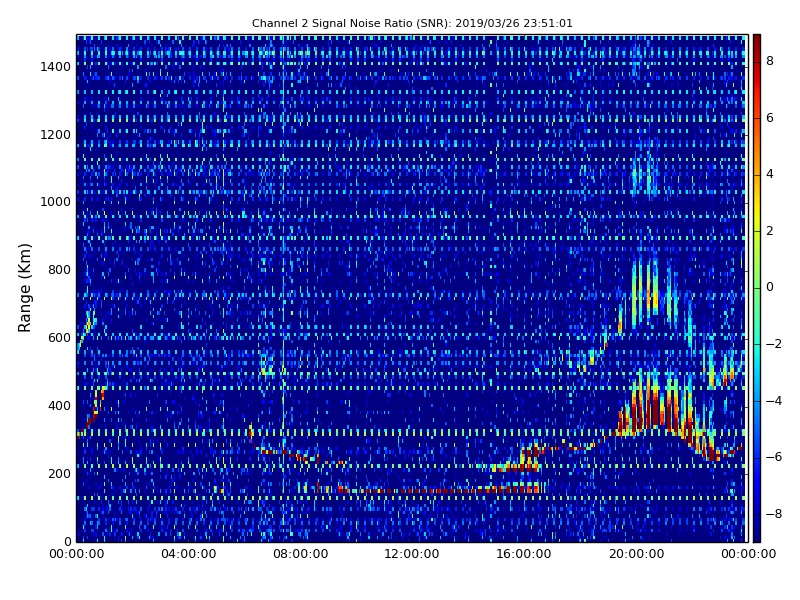
Task: Click the 04:00:00 time axis label
Action: click(189, 554)
